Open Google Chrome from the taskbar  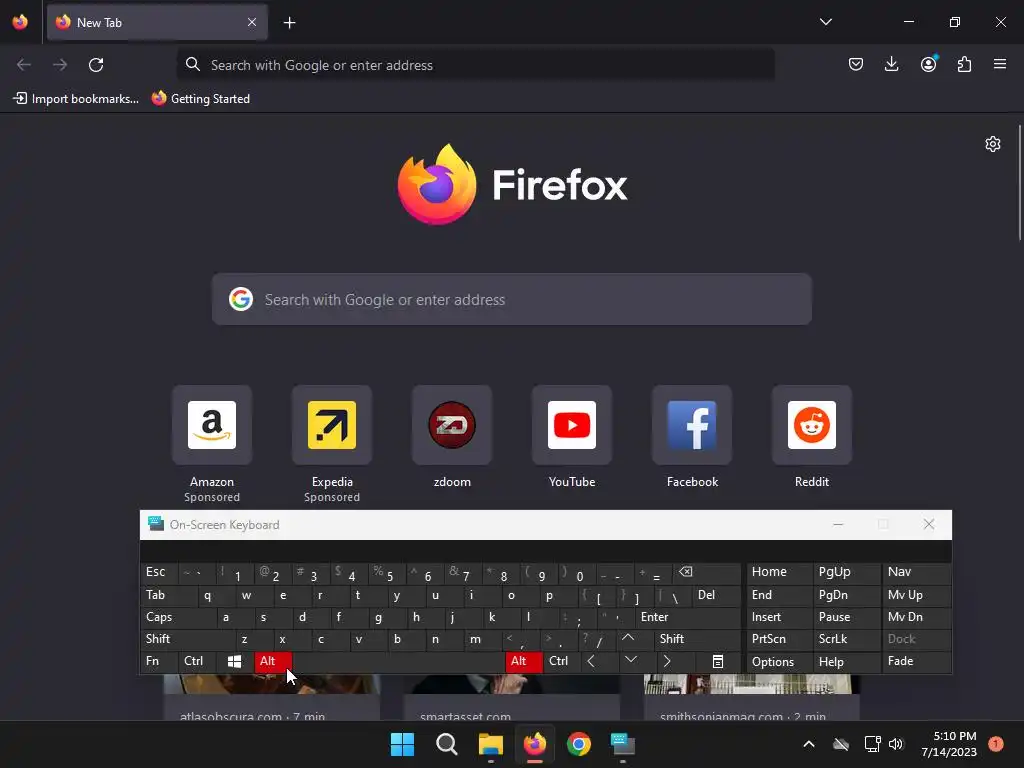[579, 744]
